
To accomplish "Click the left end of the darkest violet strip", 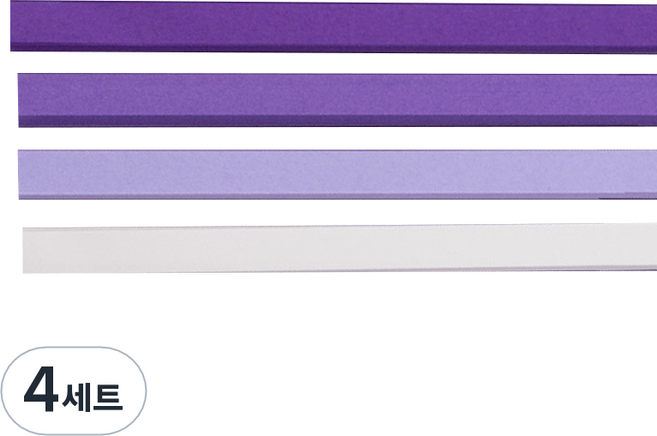I will 17,26.
